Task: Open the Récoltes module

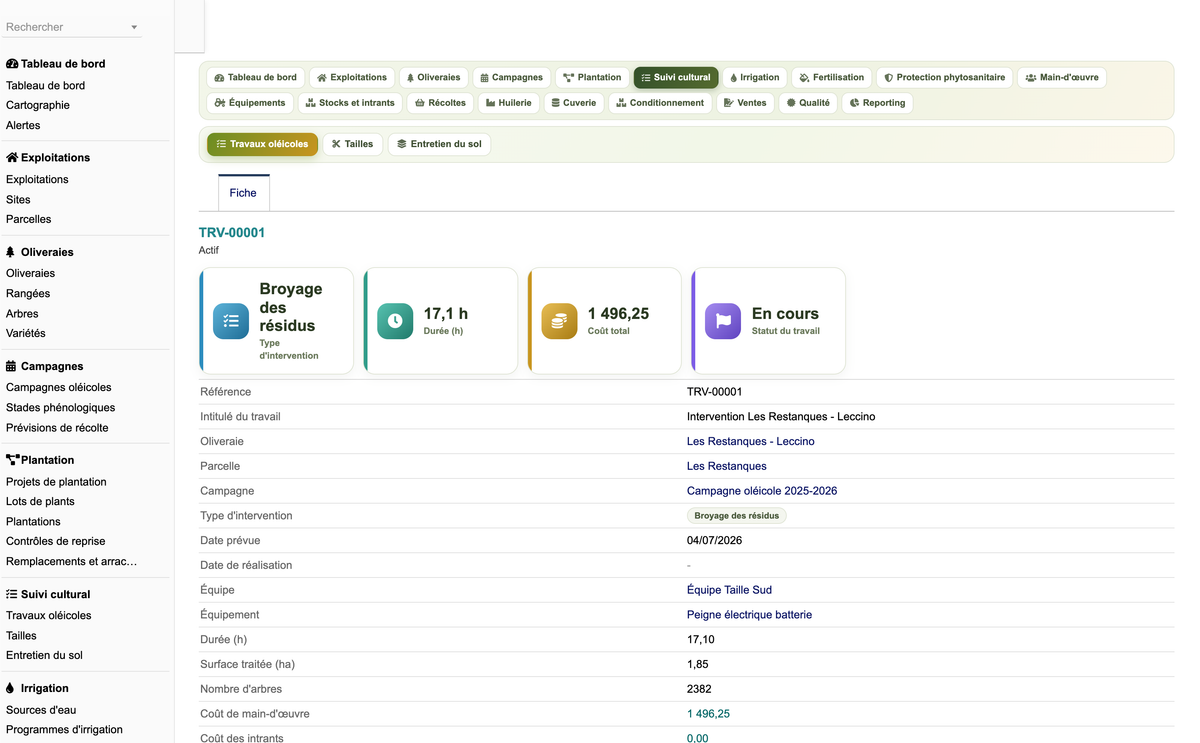Action: [x=440, y=102]
